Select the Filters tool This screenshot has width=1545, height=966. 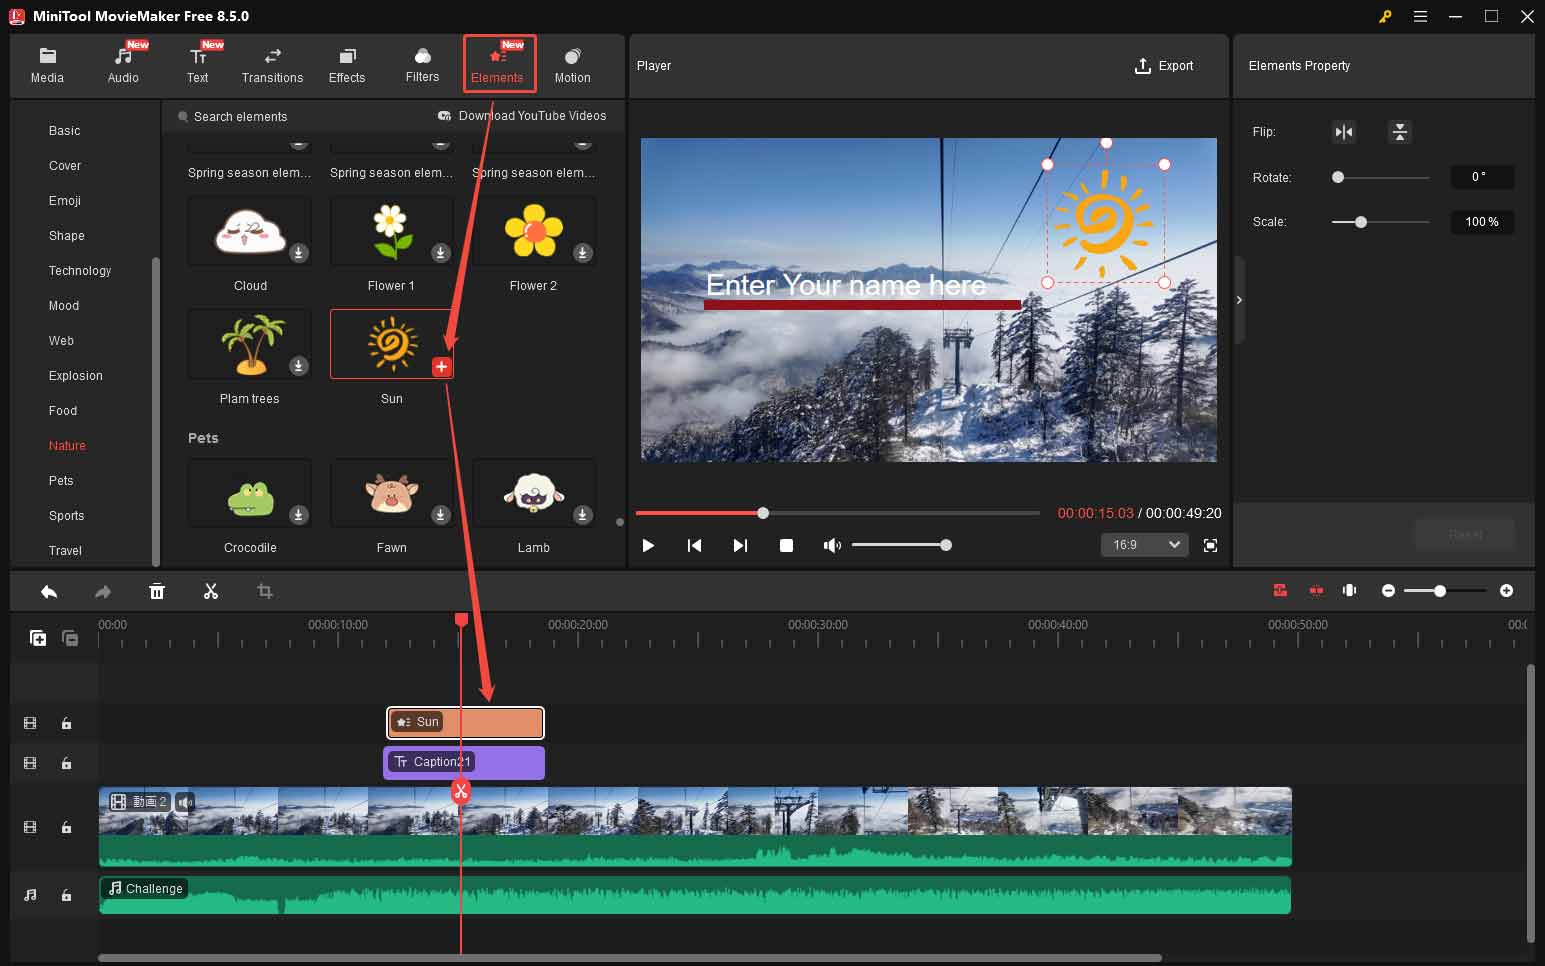point(421,63)
